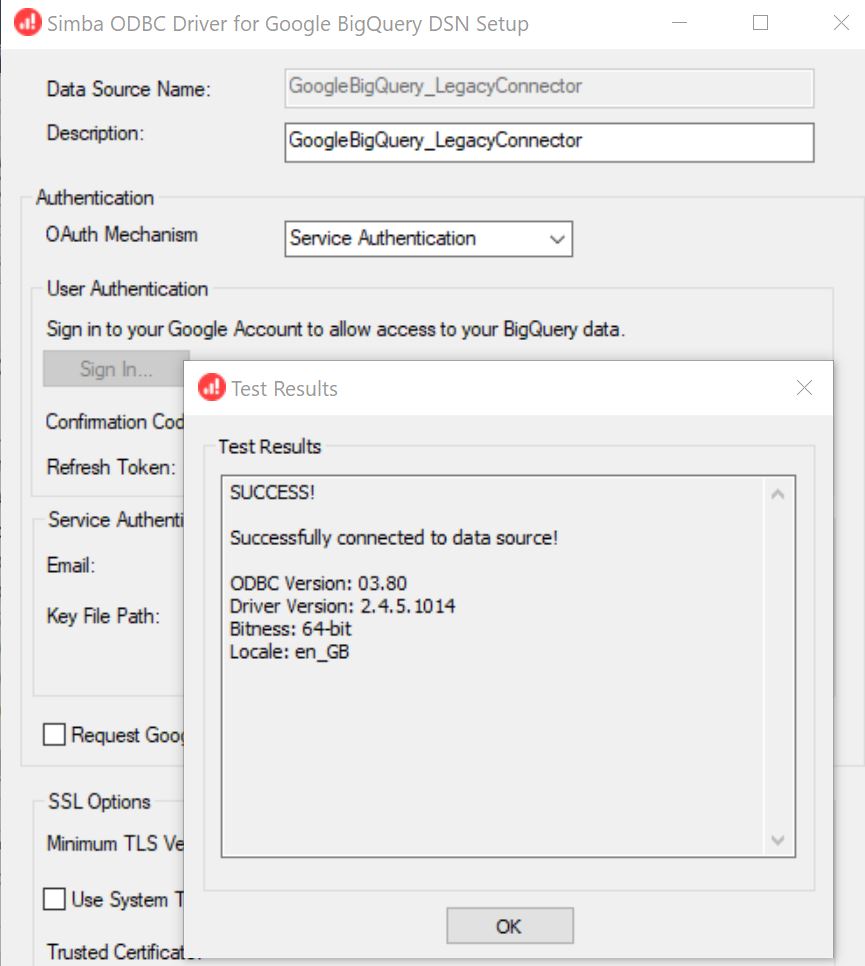Click the Service Authentication dropdown arrow
This screenshot has width=865, height=966.
point(556,239)
